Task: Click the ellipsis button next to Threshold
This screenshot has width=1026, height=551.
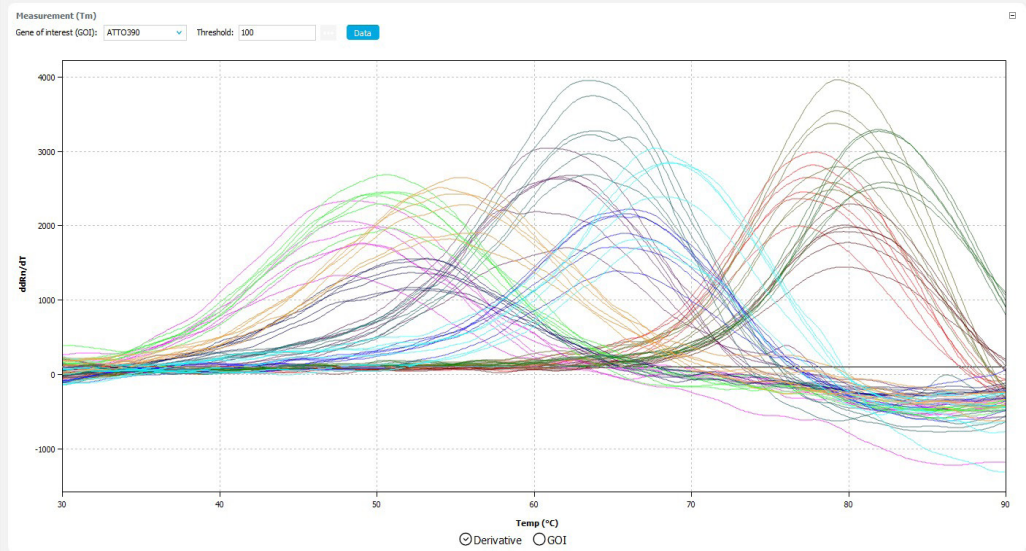Action: 328,33
